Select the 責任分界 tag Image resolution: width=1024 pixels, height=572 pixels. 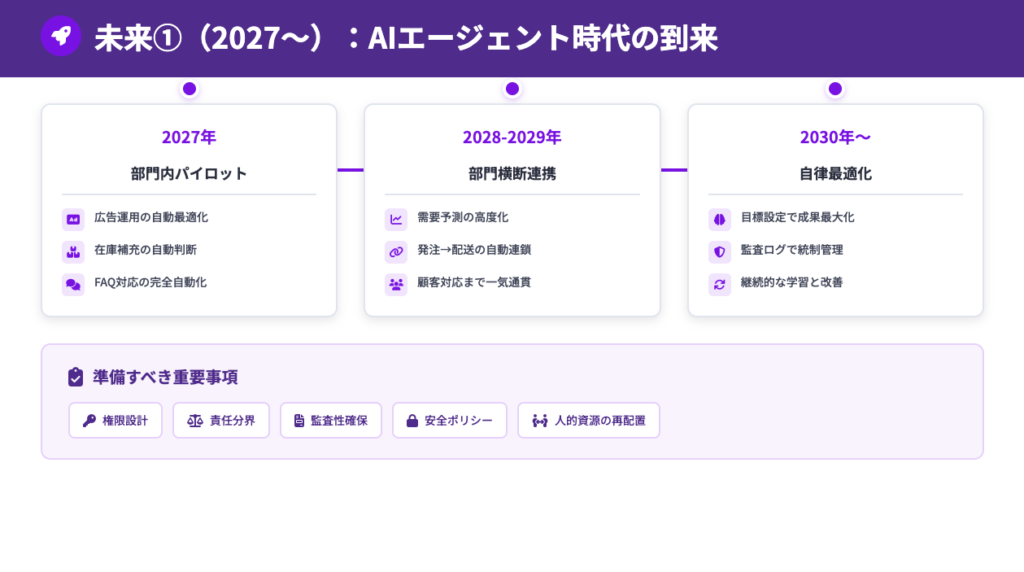(x=221, y=420)
